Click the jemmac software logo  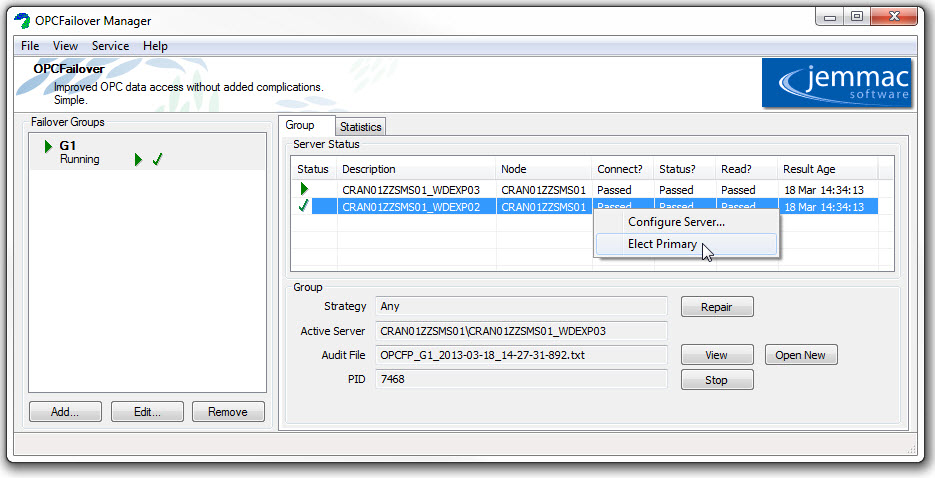[837, 83]
